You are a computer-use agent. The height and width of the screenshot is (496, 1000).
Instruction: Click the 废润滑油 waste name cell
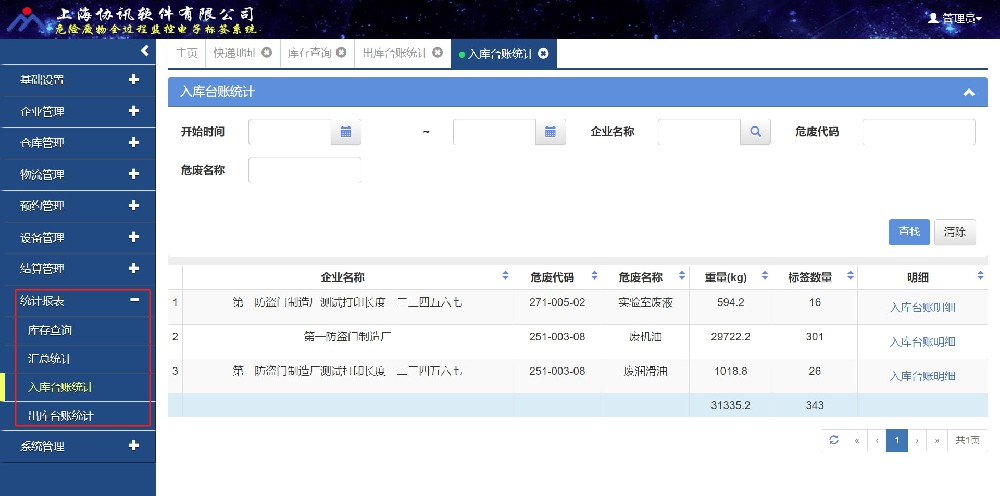(x=645, y=371)
